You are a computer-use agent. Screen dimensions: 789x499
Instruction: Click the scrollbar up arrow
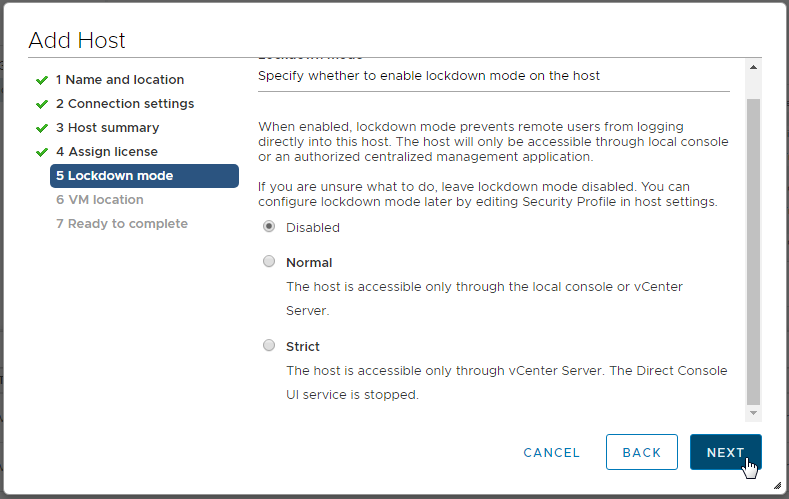[754, 68]
